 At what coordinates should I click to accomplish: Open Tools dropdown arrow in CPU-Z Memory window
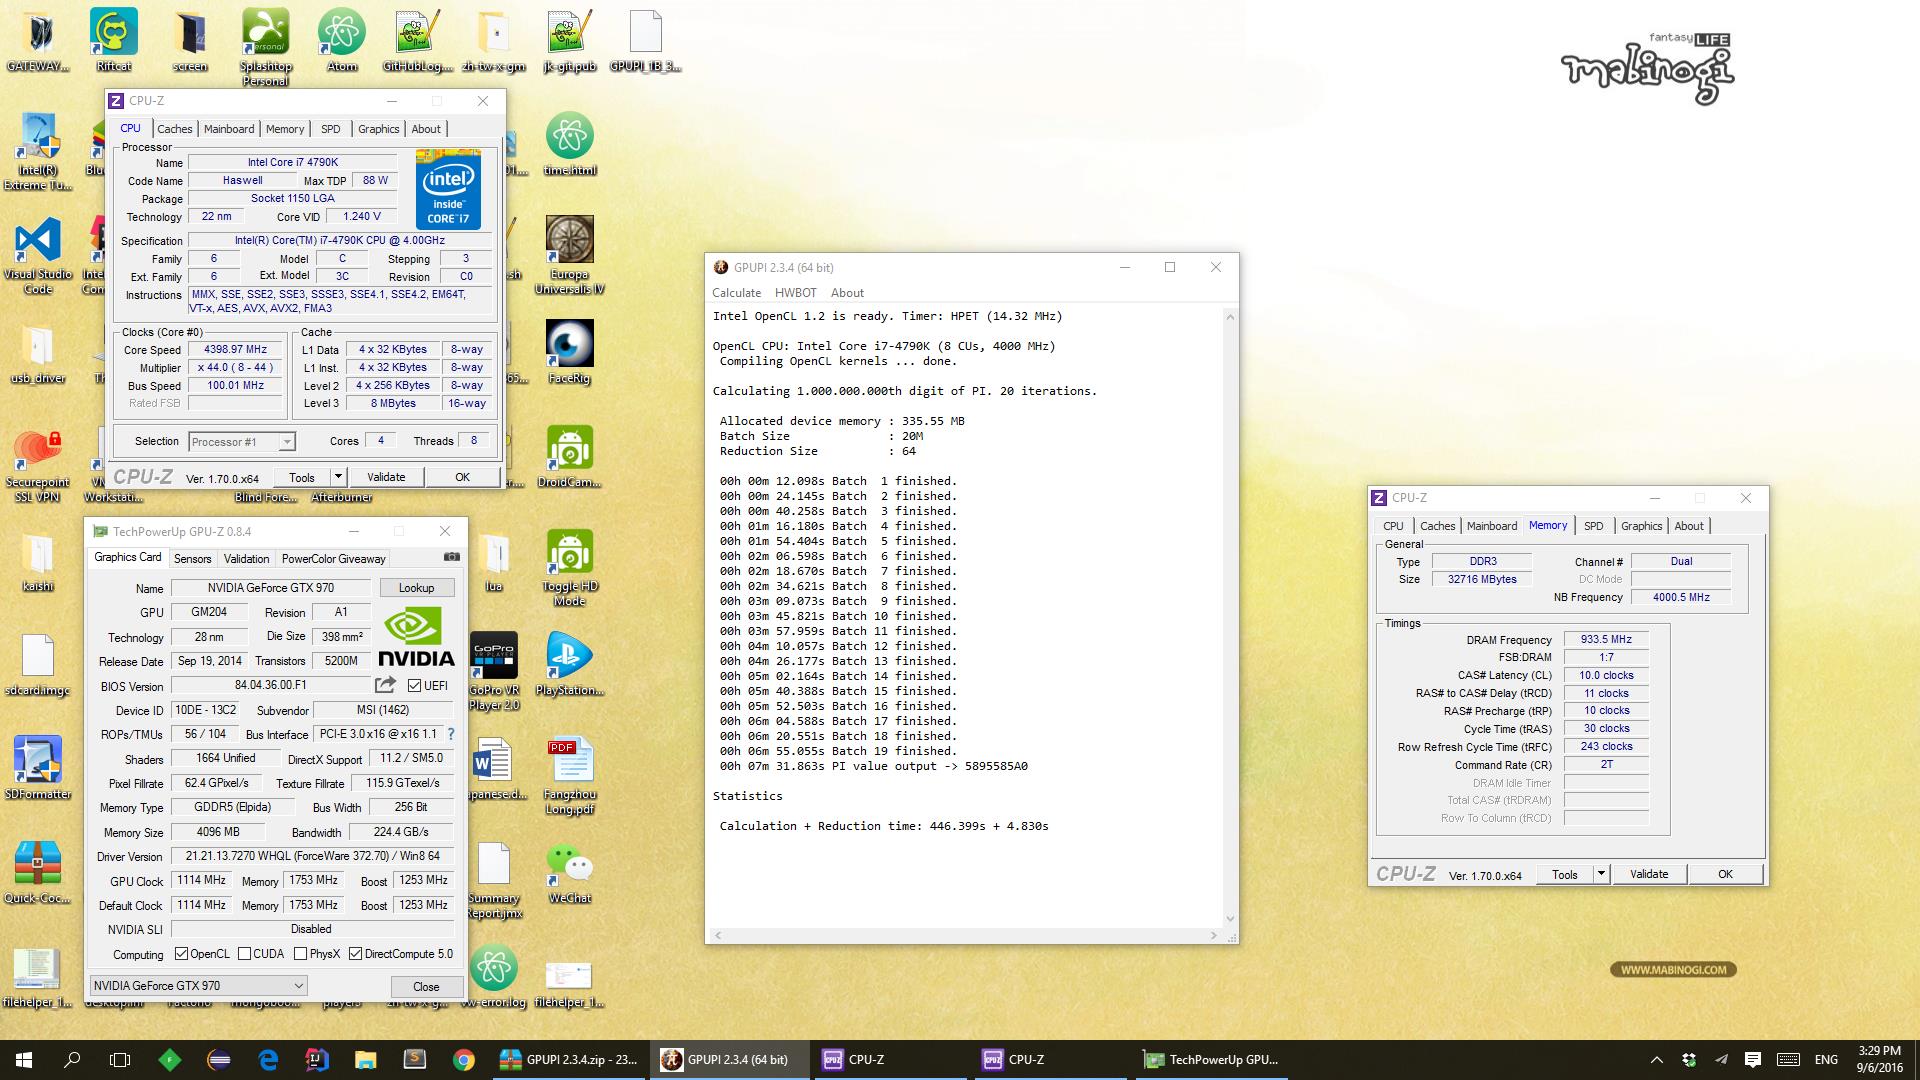[1600, 874]
